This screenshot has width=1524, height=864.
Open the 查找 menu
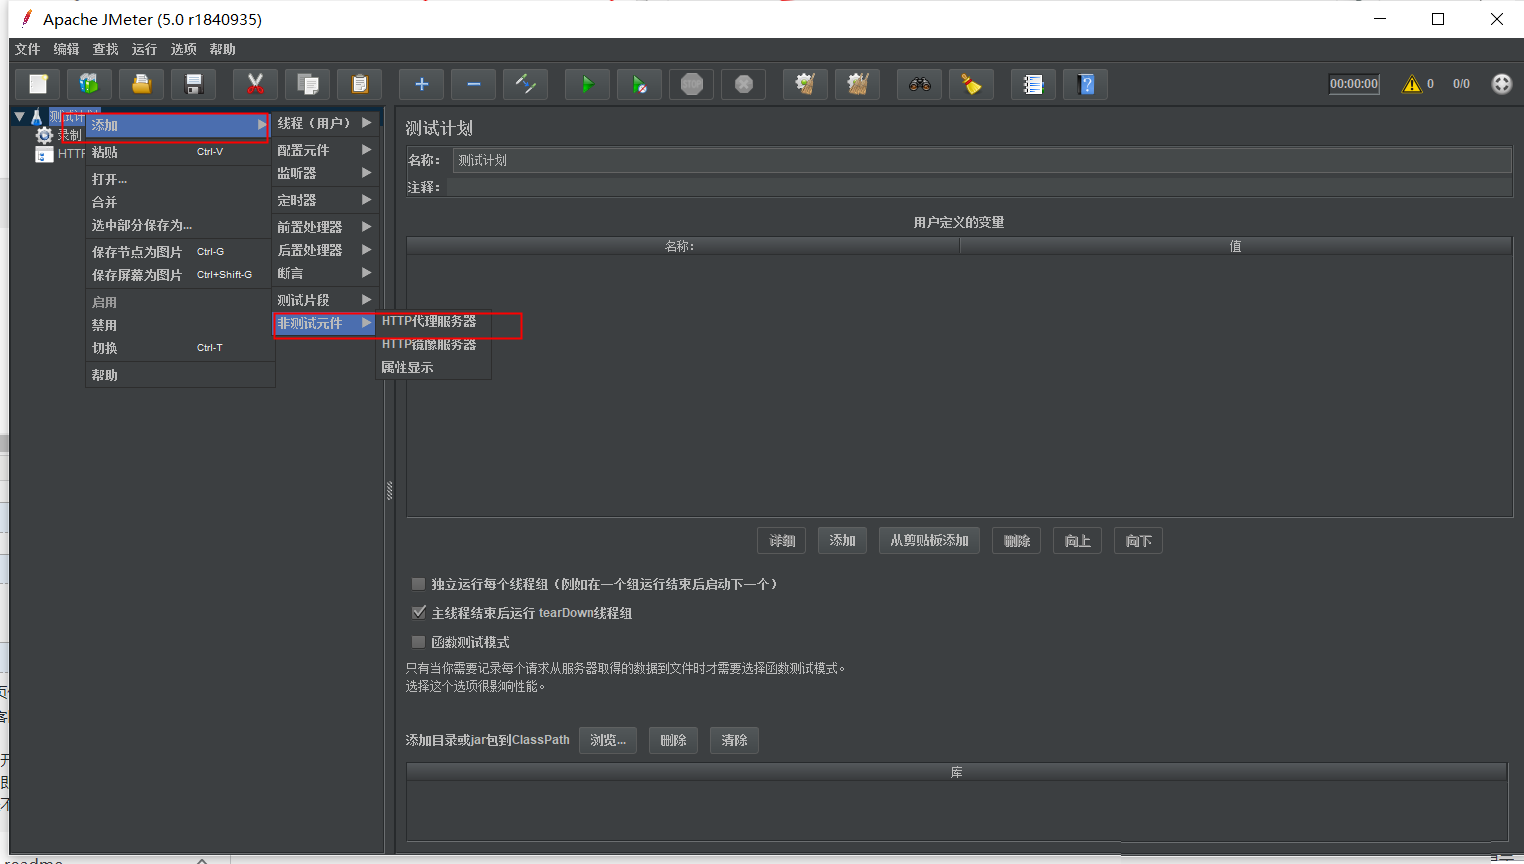106,49
